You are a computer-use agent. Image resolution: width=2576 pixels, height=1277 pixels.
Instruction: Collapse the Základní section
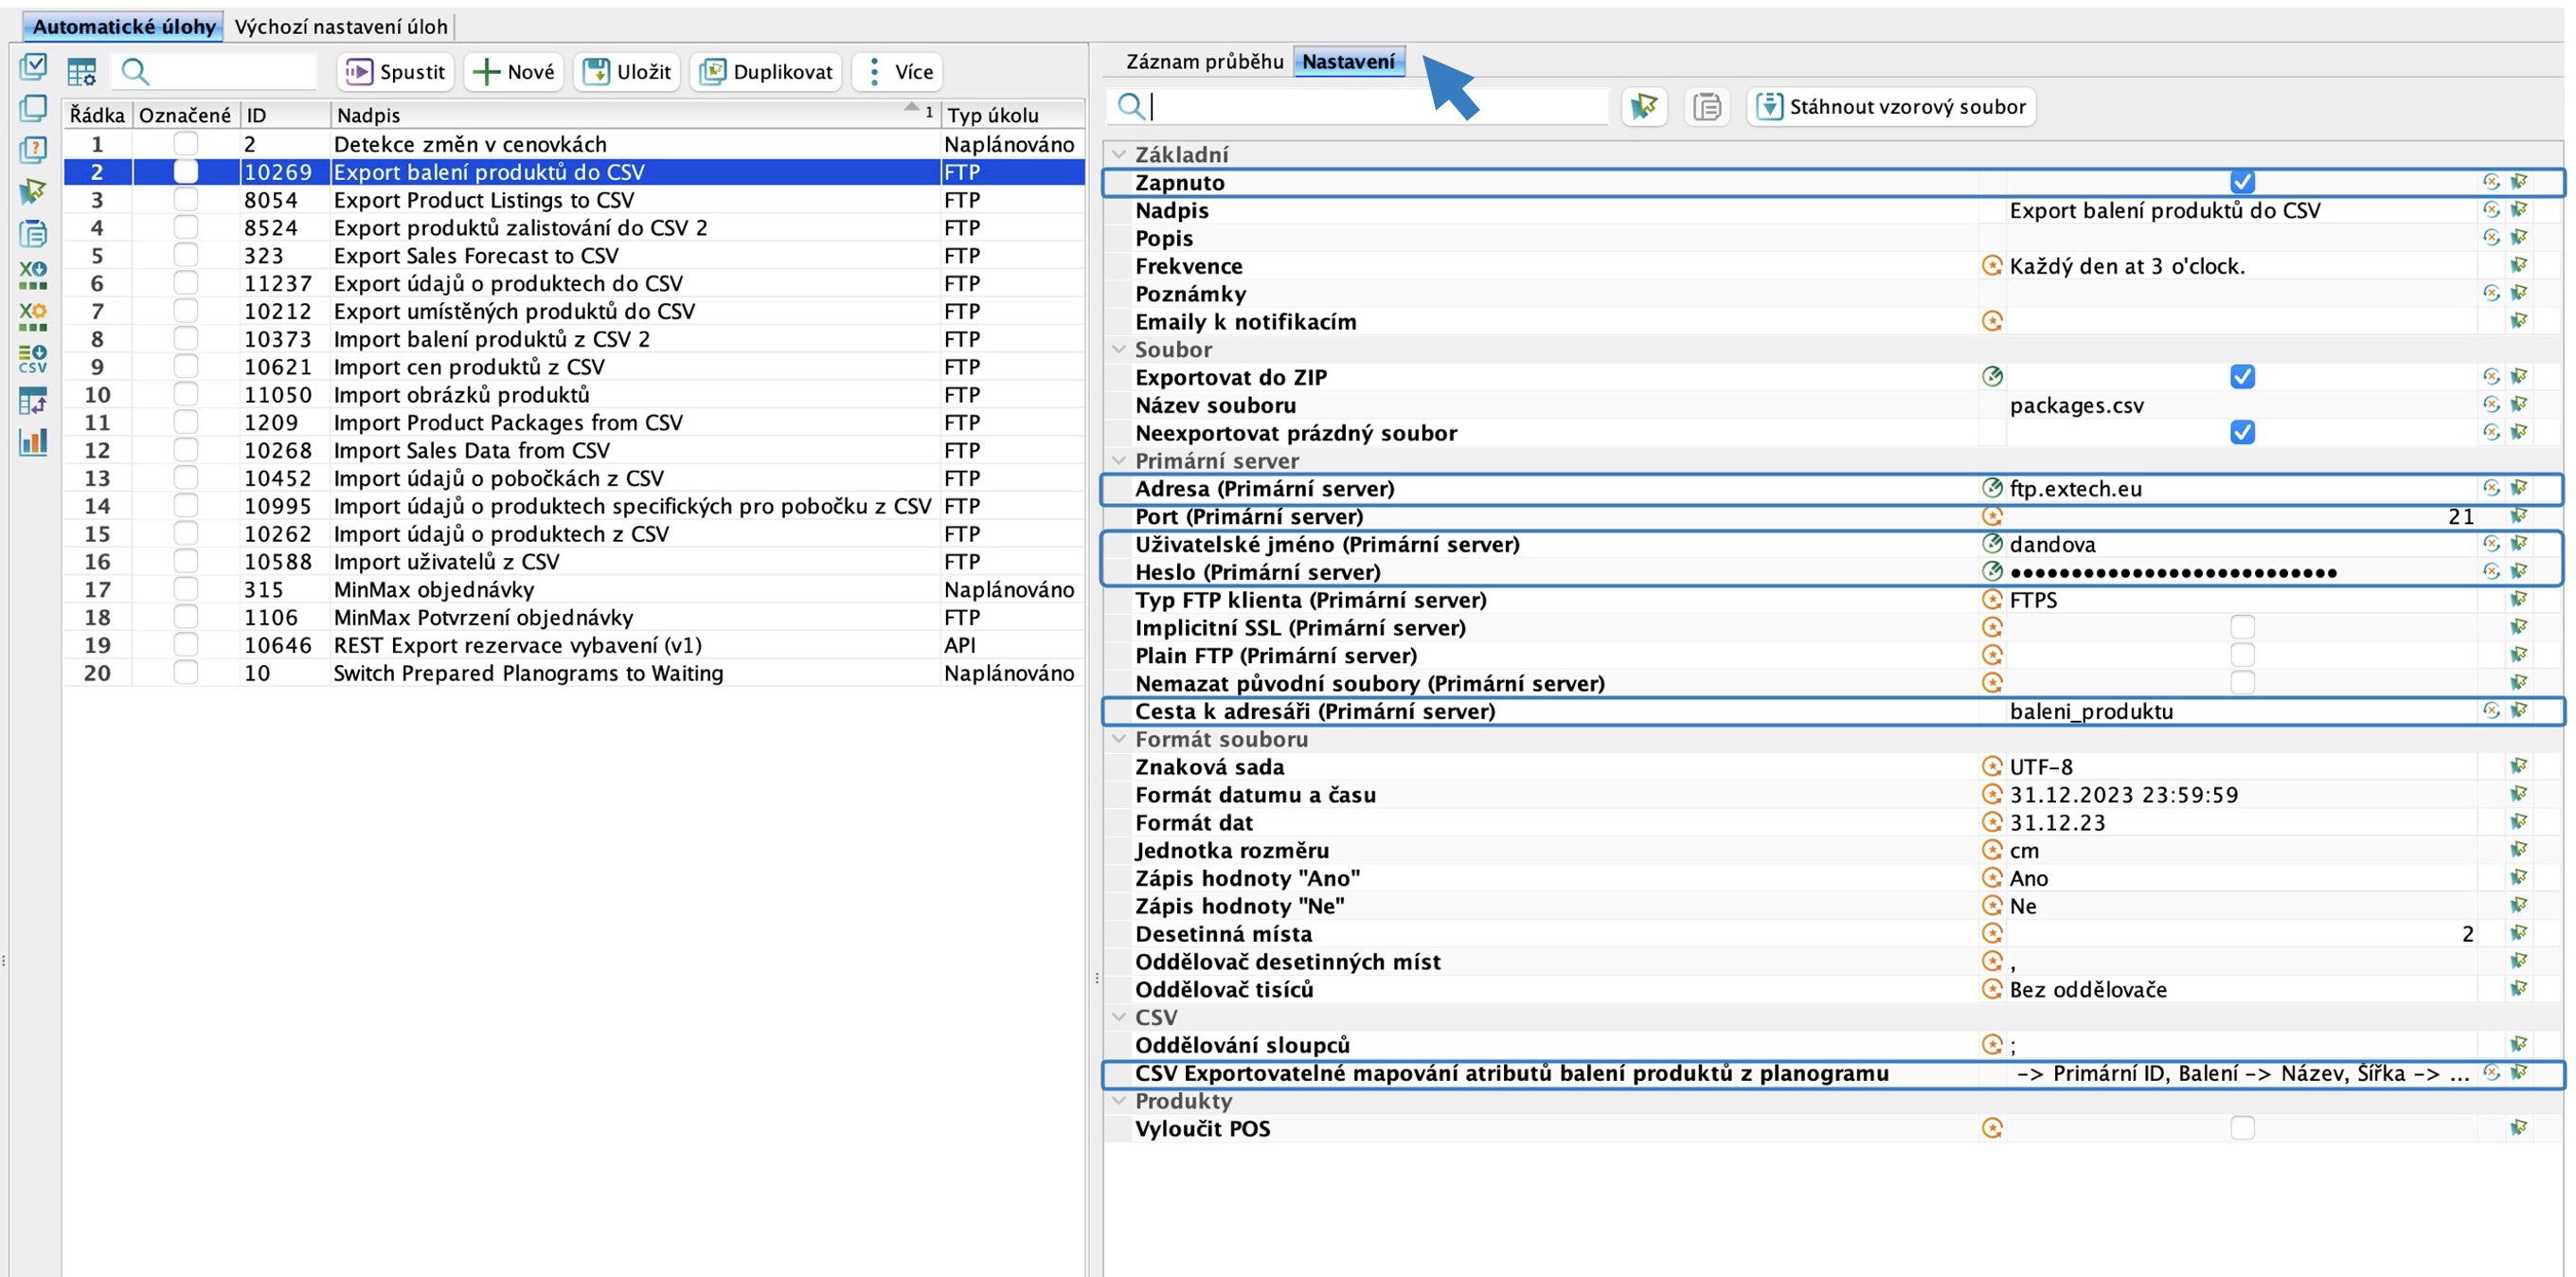1119,155
